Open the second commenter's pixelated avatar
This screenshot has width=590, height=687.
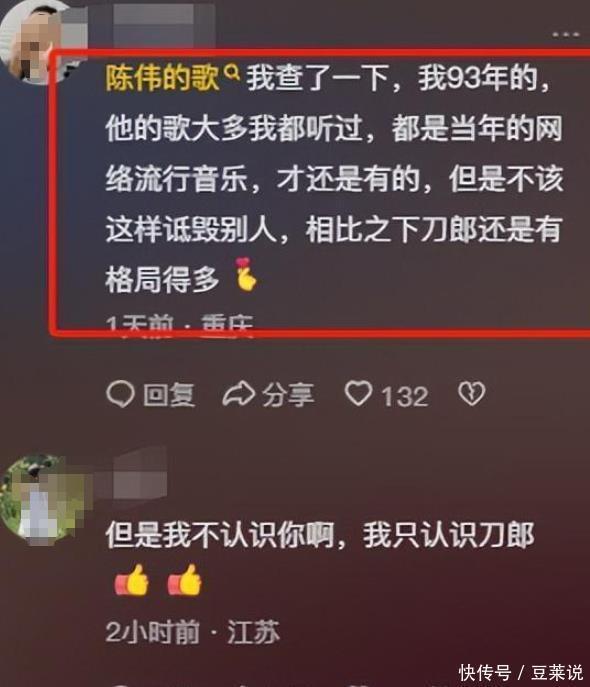tap(43, 499)
